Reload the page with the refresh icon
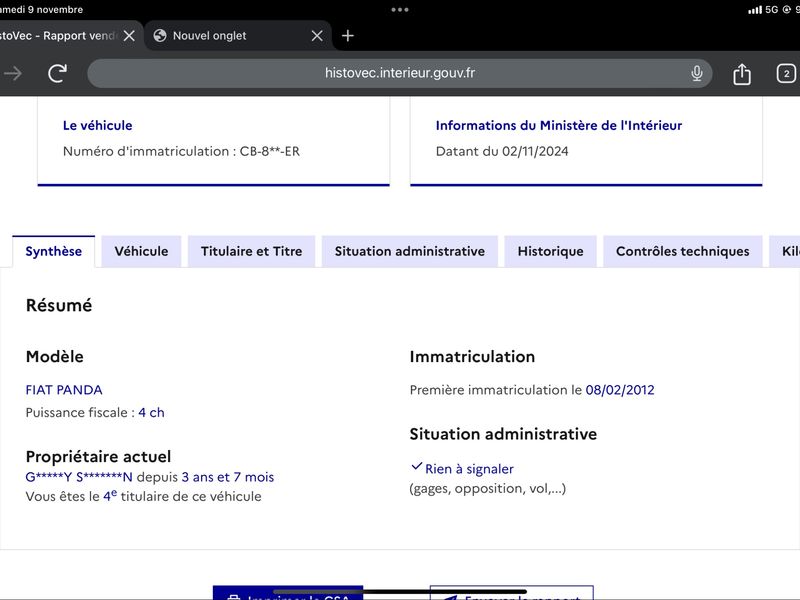 (58, 73)
